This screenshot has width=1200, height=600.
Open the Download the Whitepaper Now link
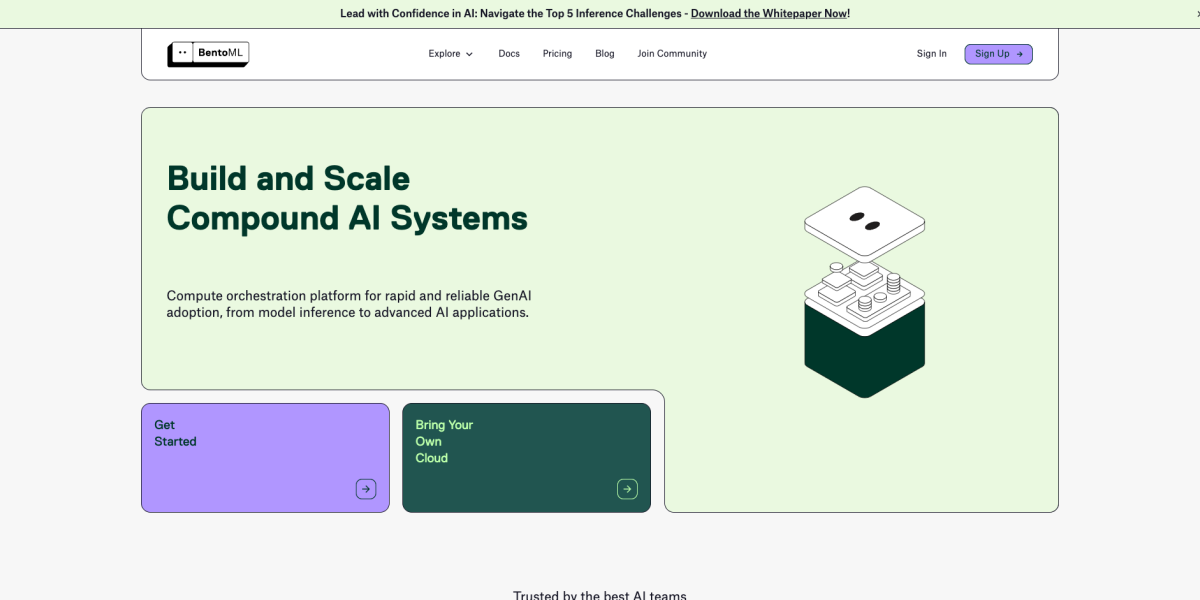click(768, 14)
